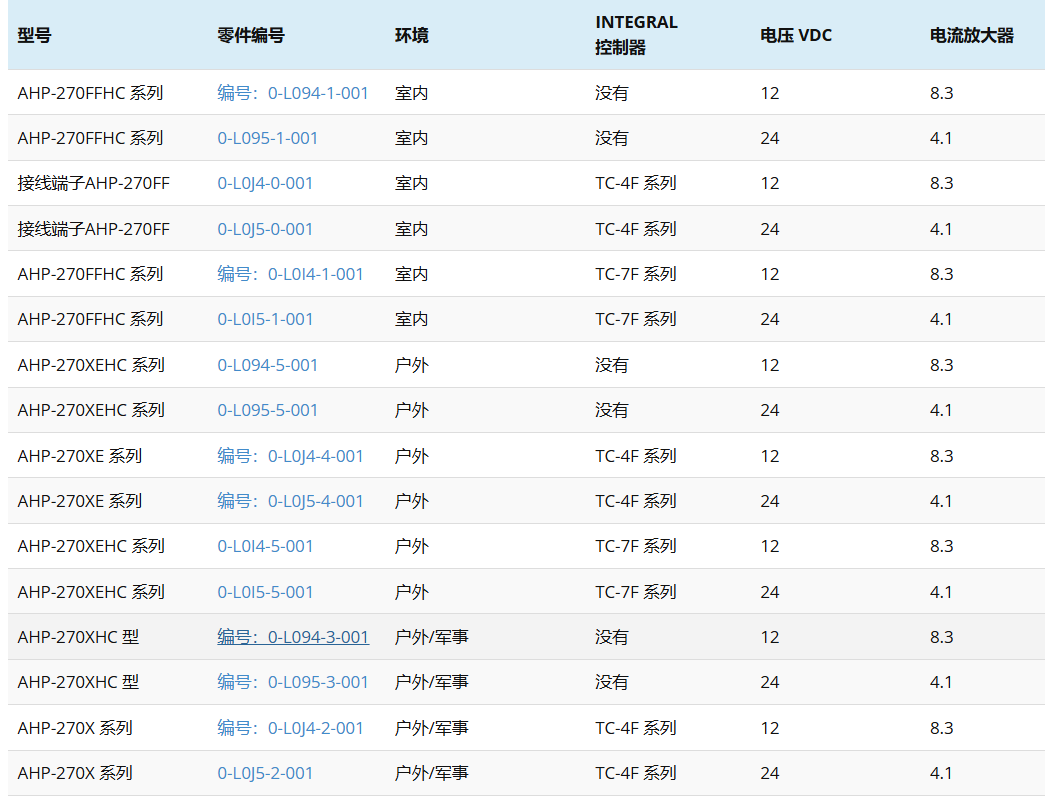The height and width of the screenshot is (797, 1045).
Task: Select AHP-270X 系列 in 0-L0J5-2-001 row
Action: [75, 773]
